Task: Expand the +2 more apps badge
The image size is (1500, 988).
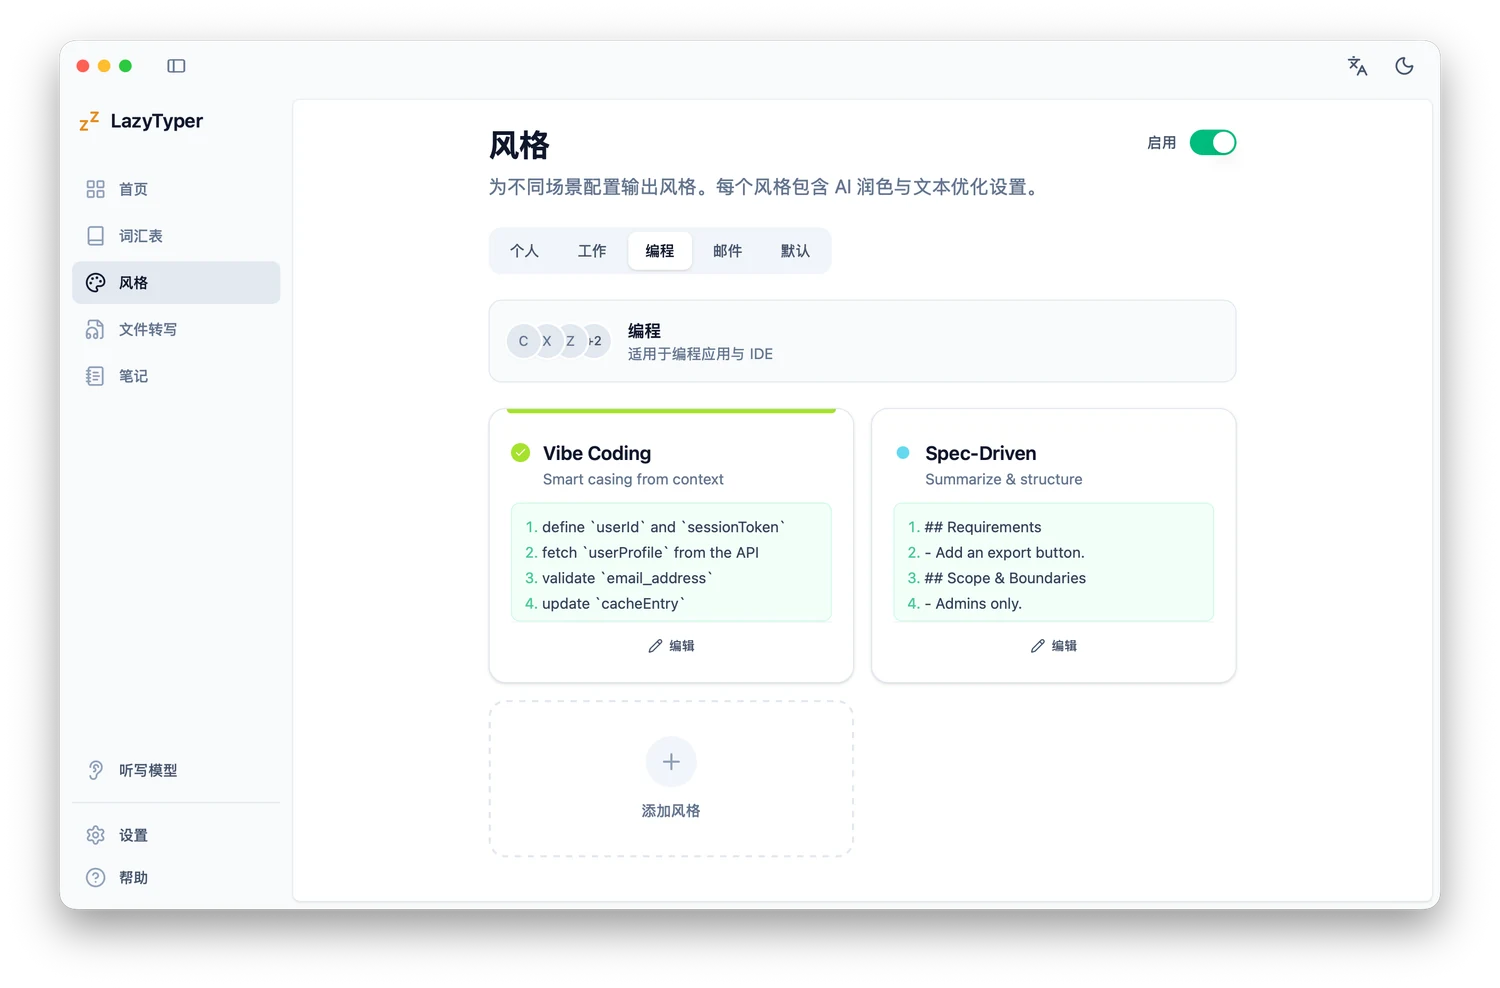Action: [595, 341]
